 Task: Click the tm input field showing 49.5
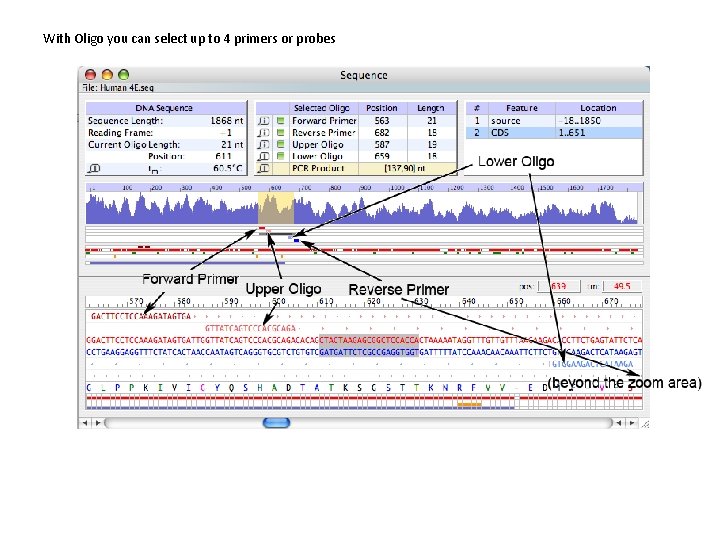622,286
